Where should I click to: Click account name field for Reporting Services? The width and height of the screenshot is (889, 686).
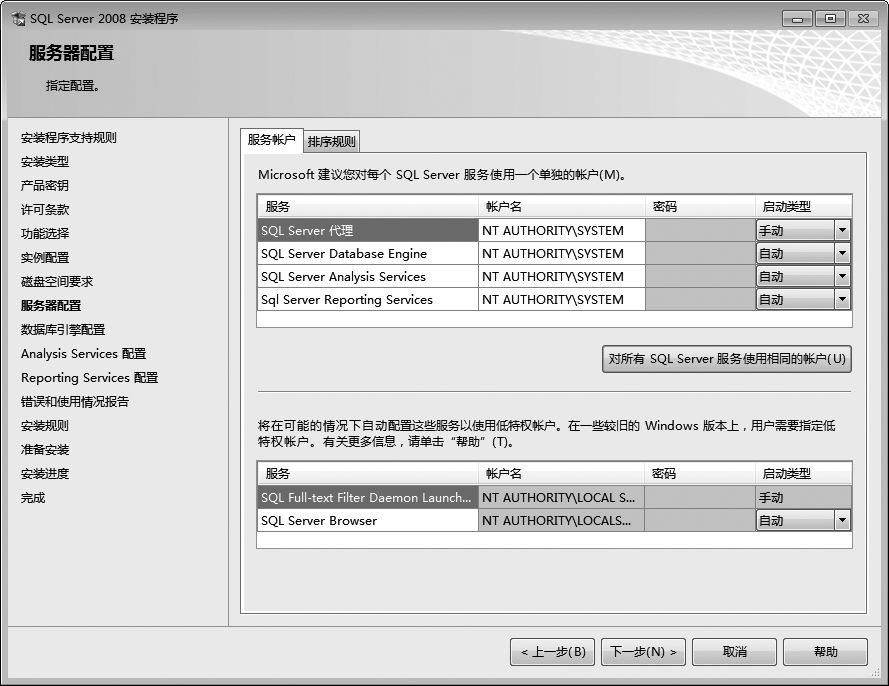(562, 299)
